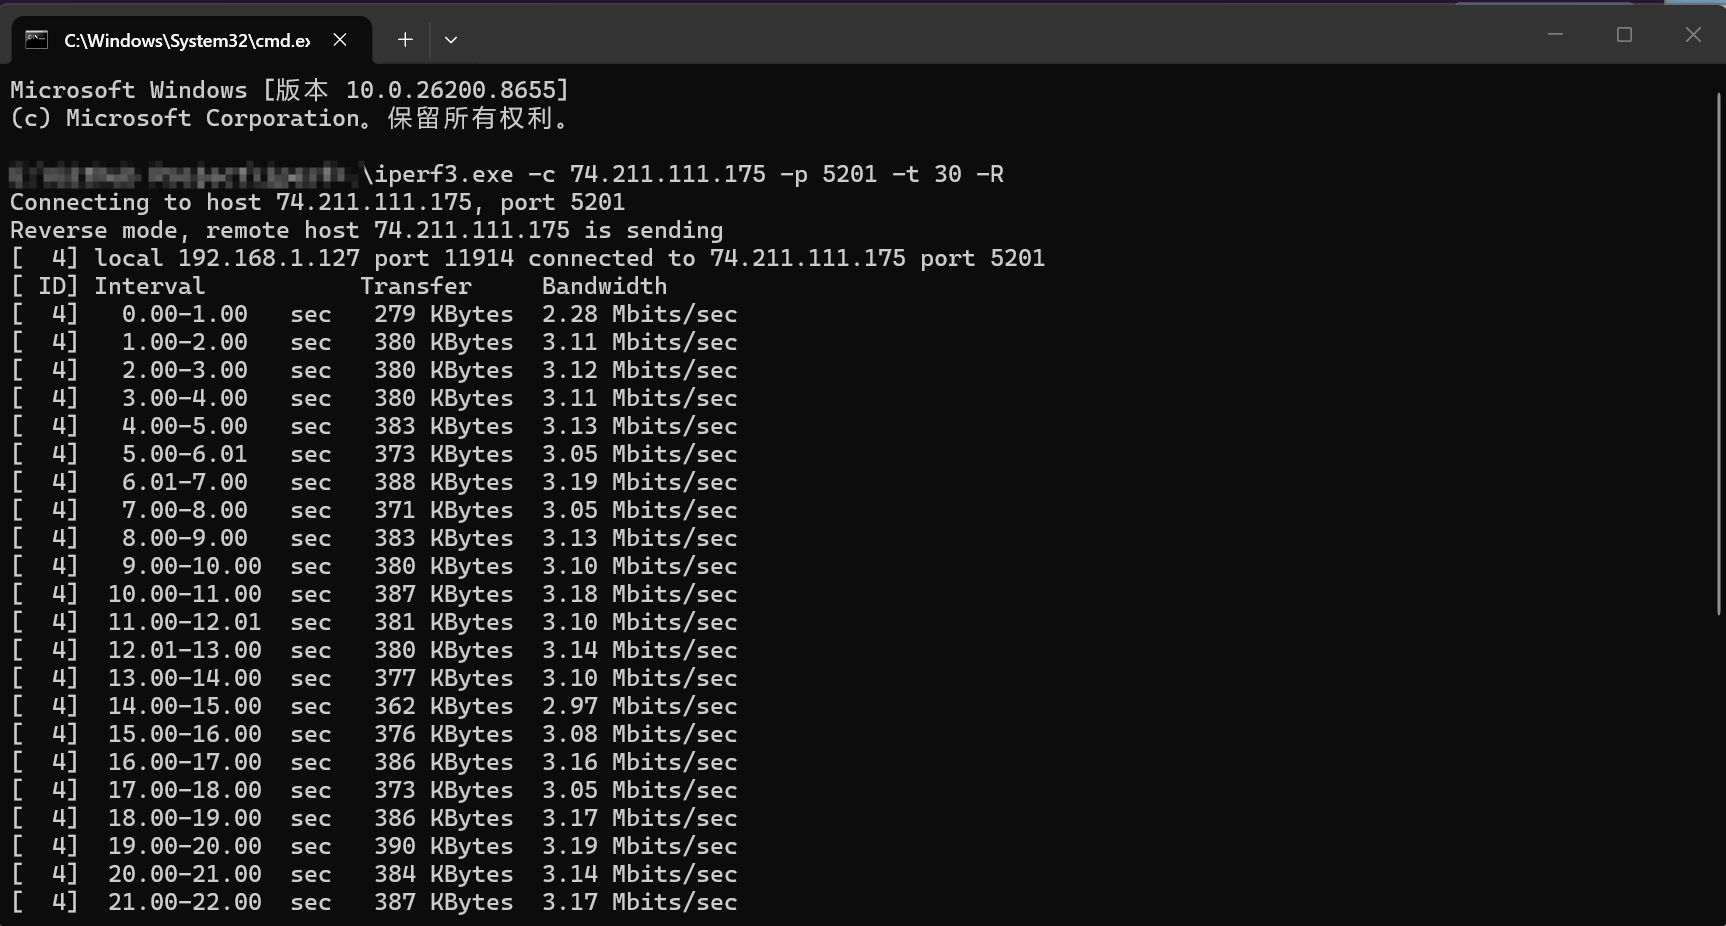The width and height of the screenshot is (1726, 926).
Task: Close the cmd.exe tab
Action: tap(340, 40)
